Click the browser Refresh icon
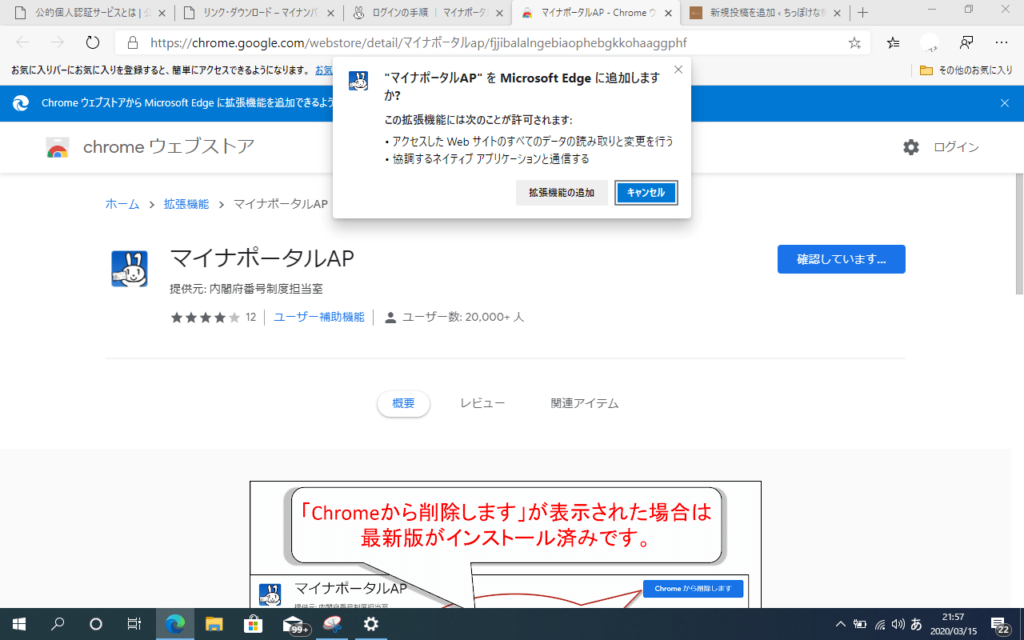 [93, 42]
